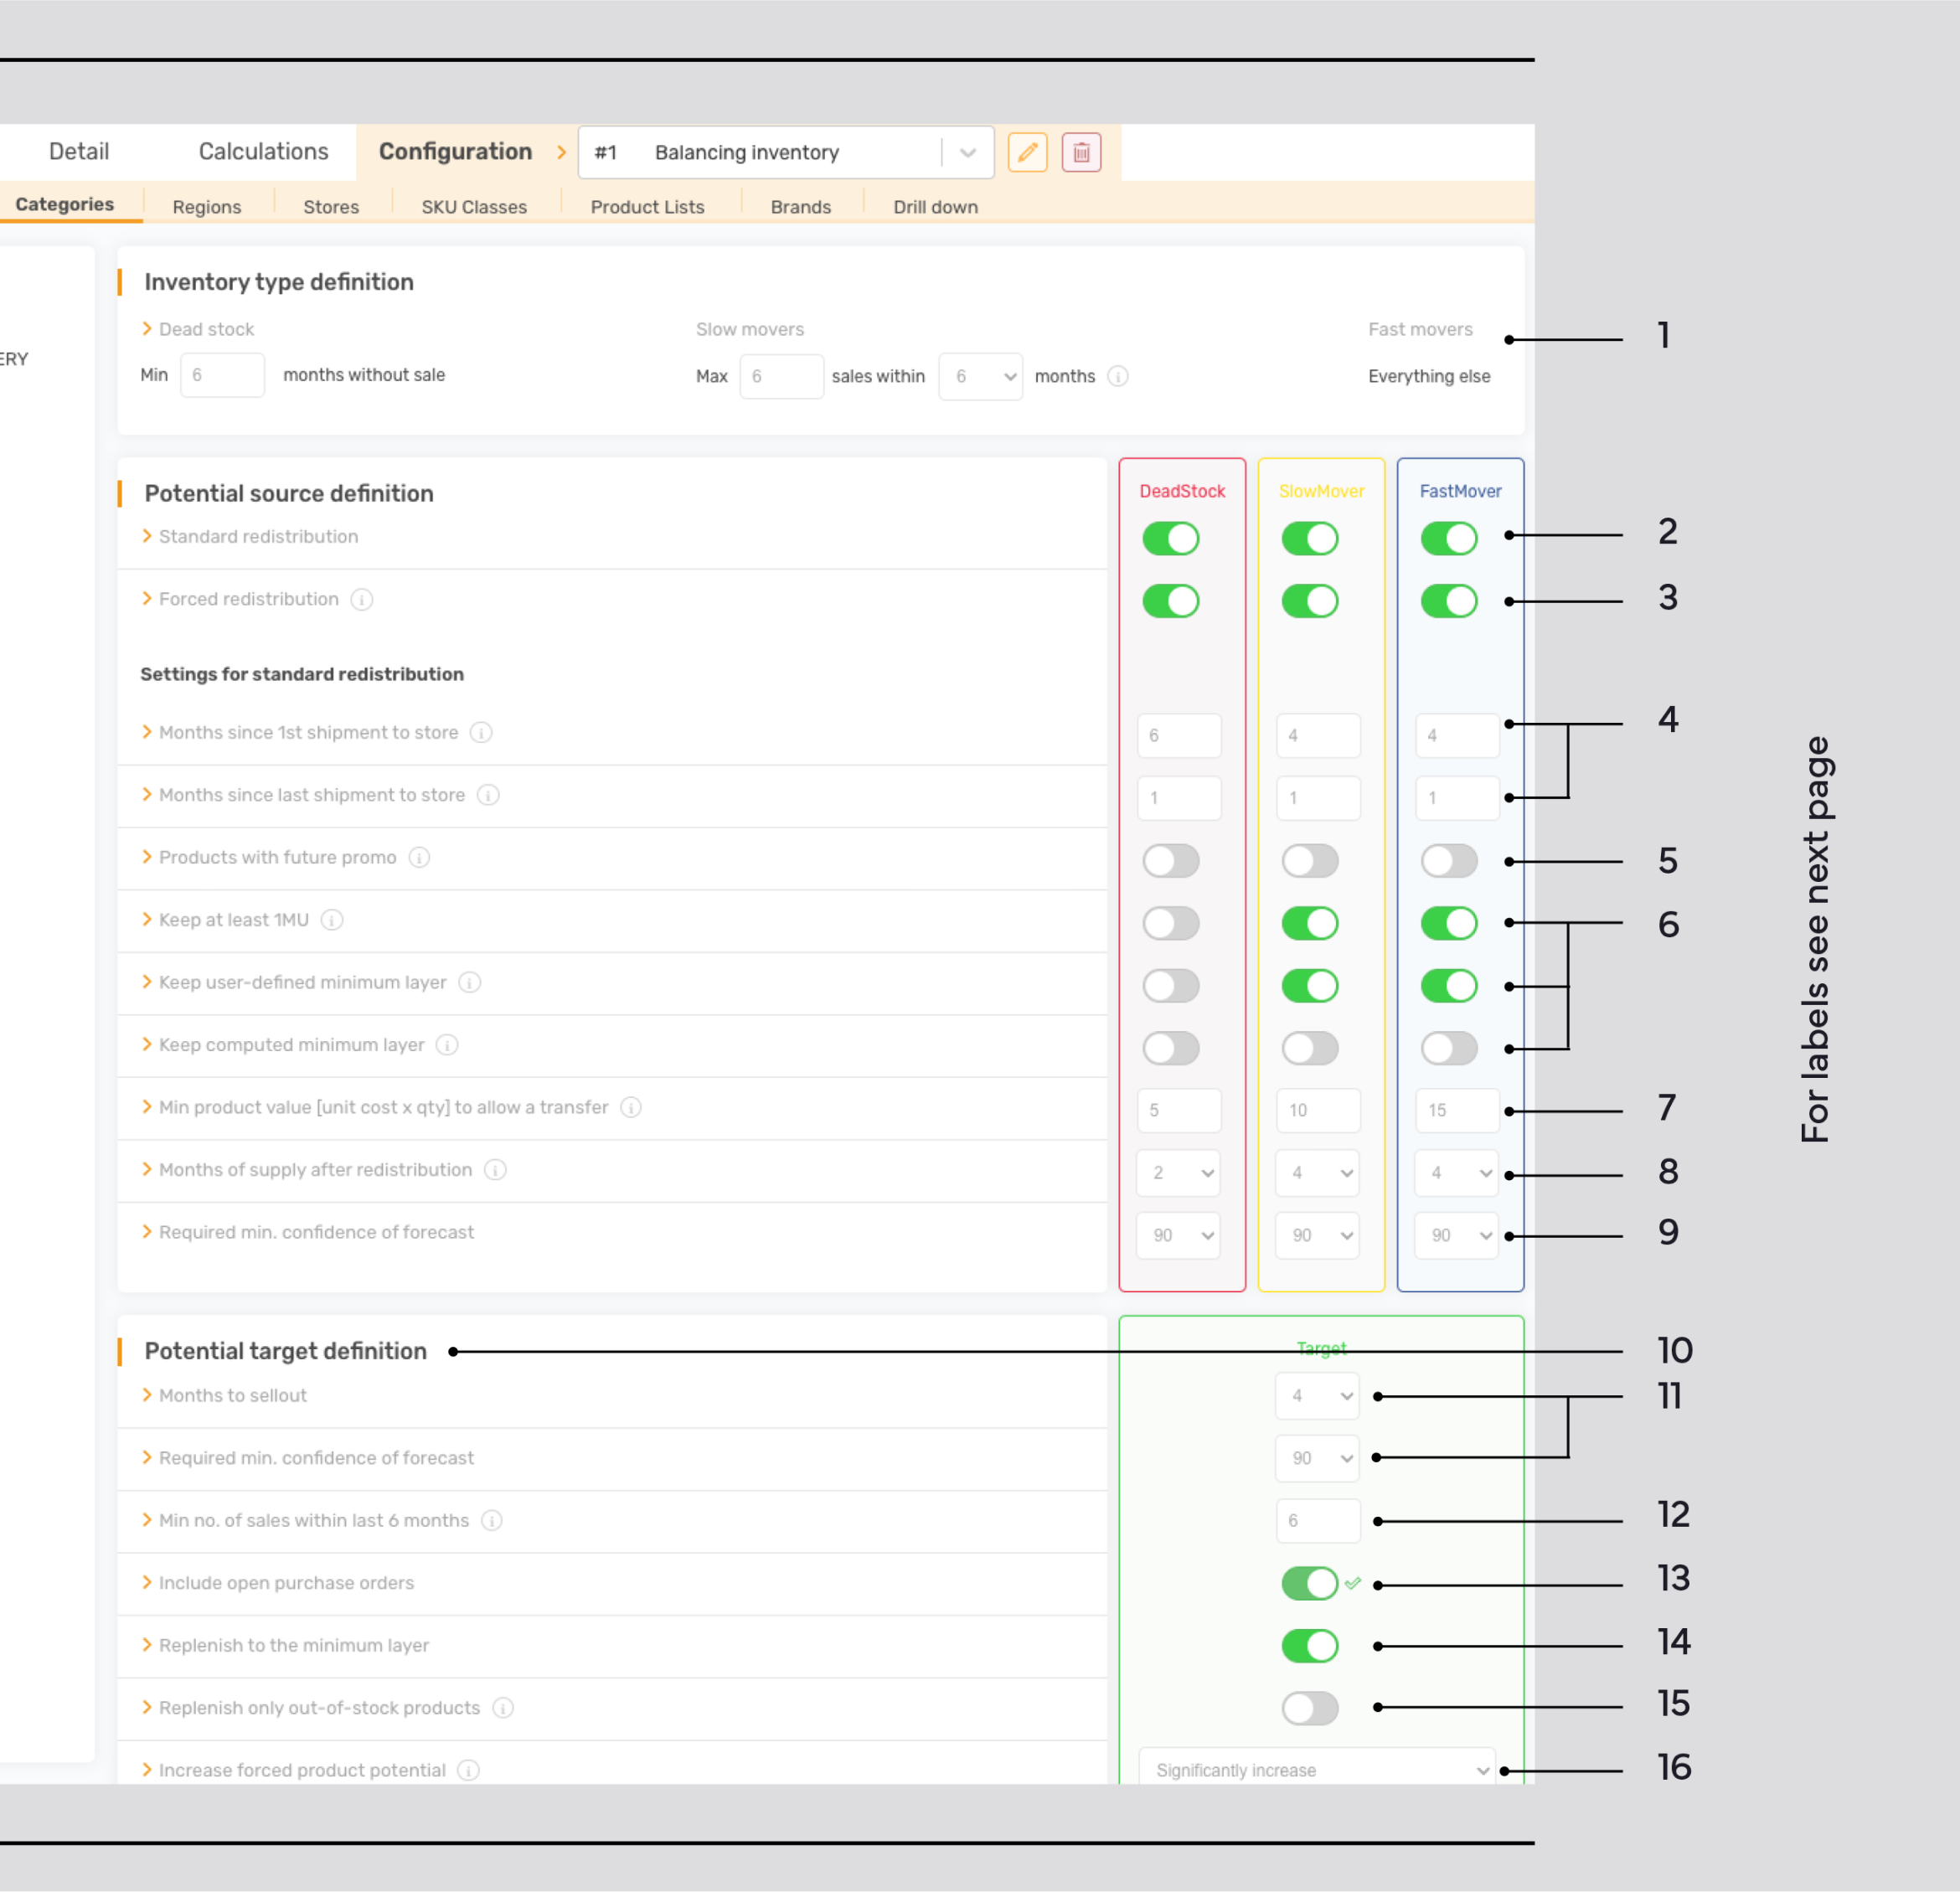Image resolution: width=1960 pixels, height=1892 pixels.
Task: Click the orange pencil edit icon
Action: tap(1027, 153)
